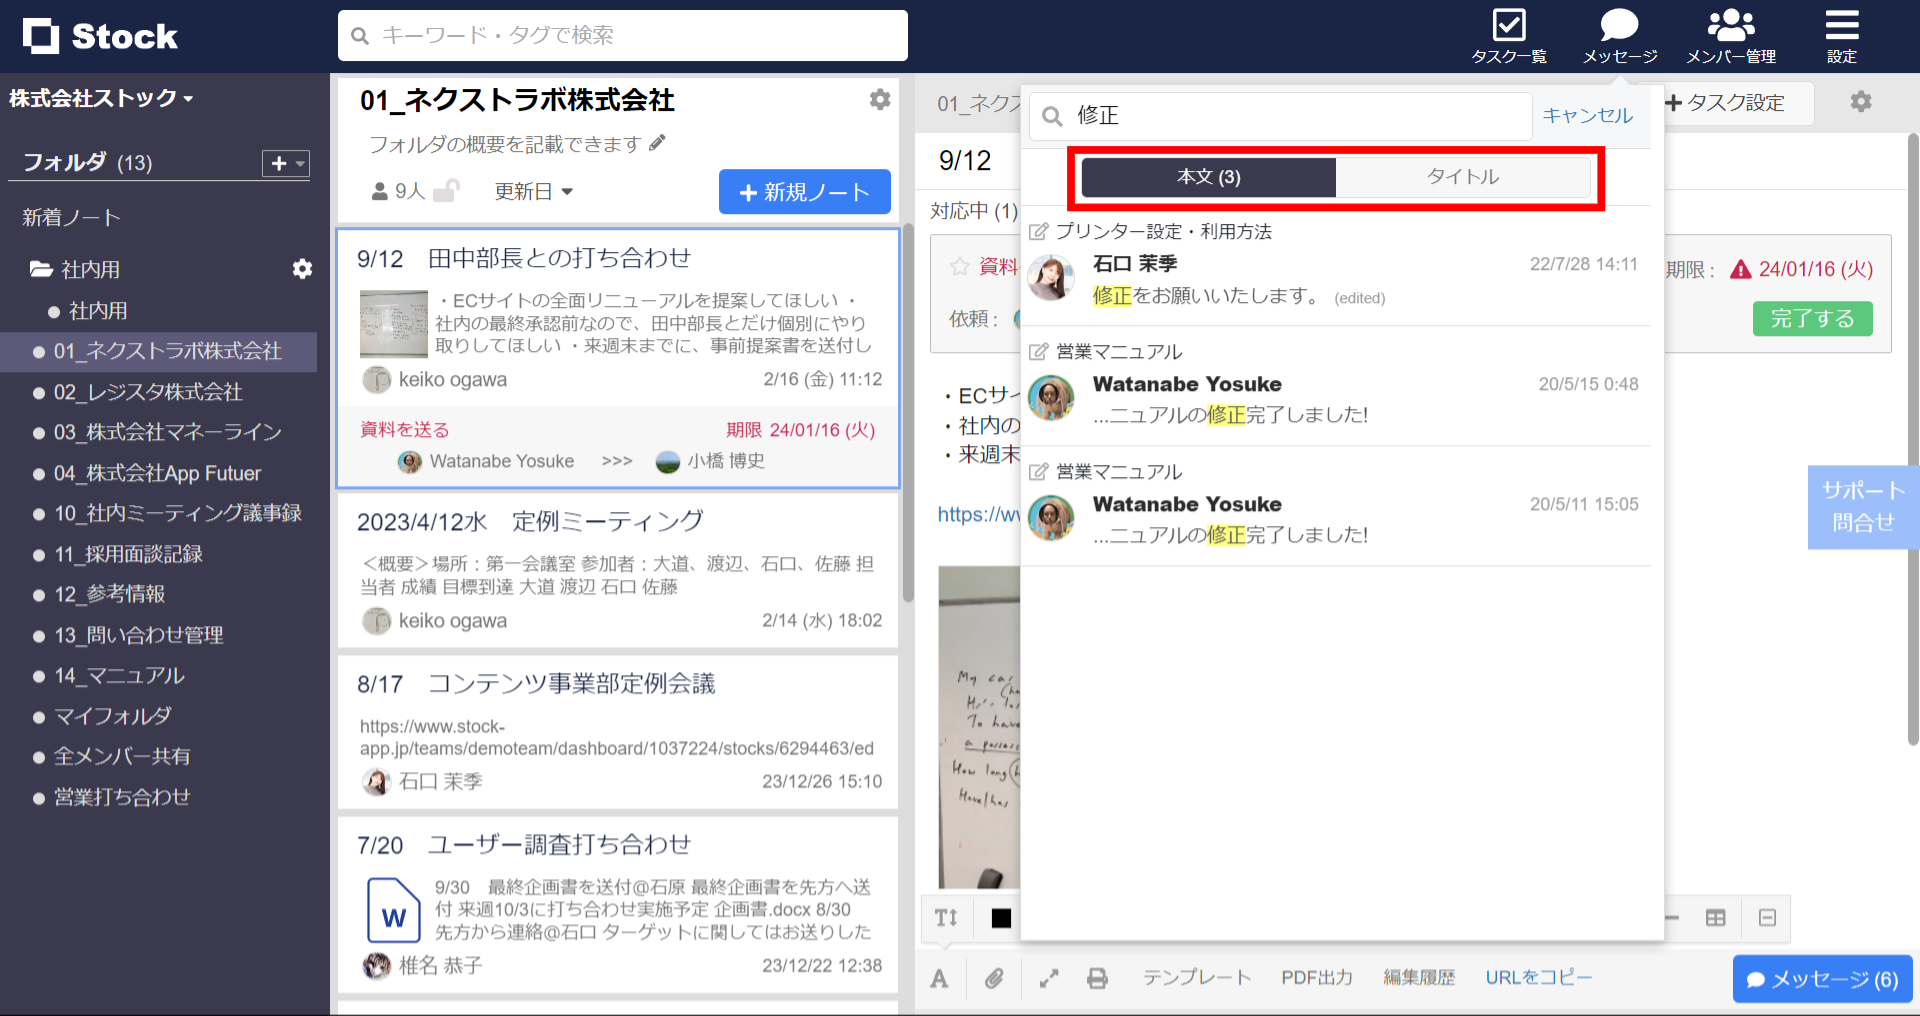Select the 本文 (3) search tab
This screenshot has height=1016, width=1920.
(1207, 176)
